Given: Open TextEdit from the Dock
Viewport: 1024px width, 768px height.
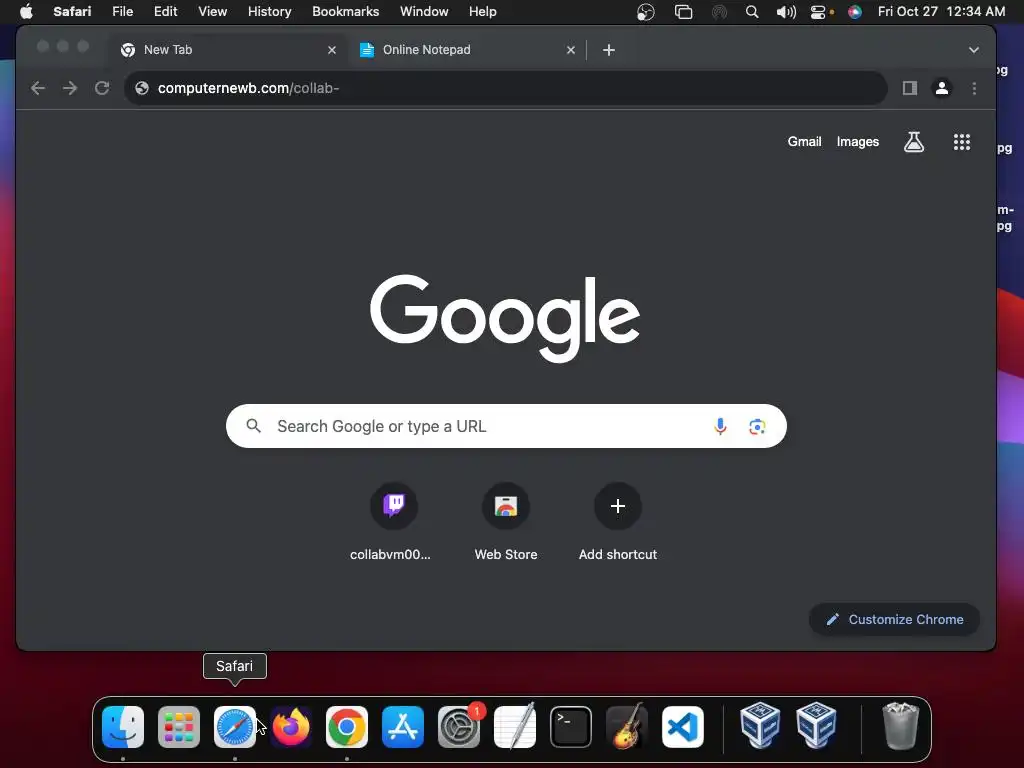Looking at the screenshot, I should click(515, 727).
